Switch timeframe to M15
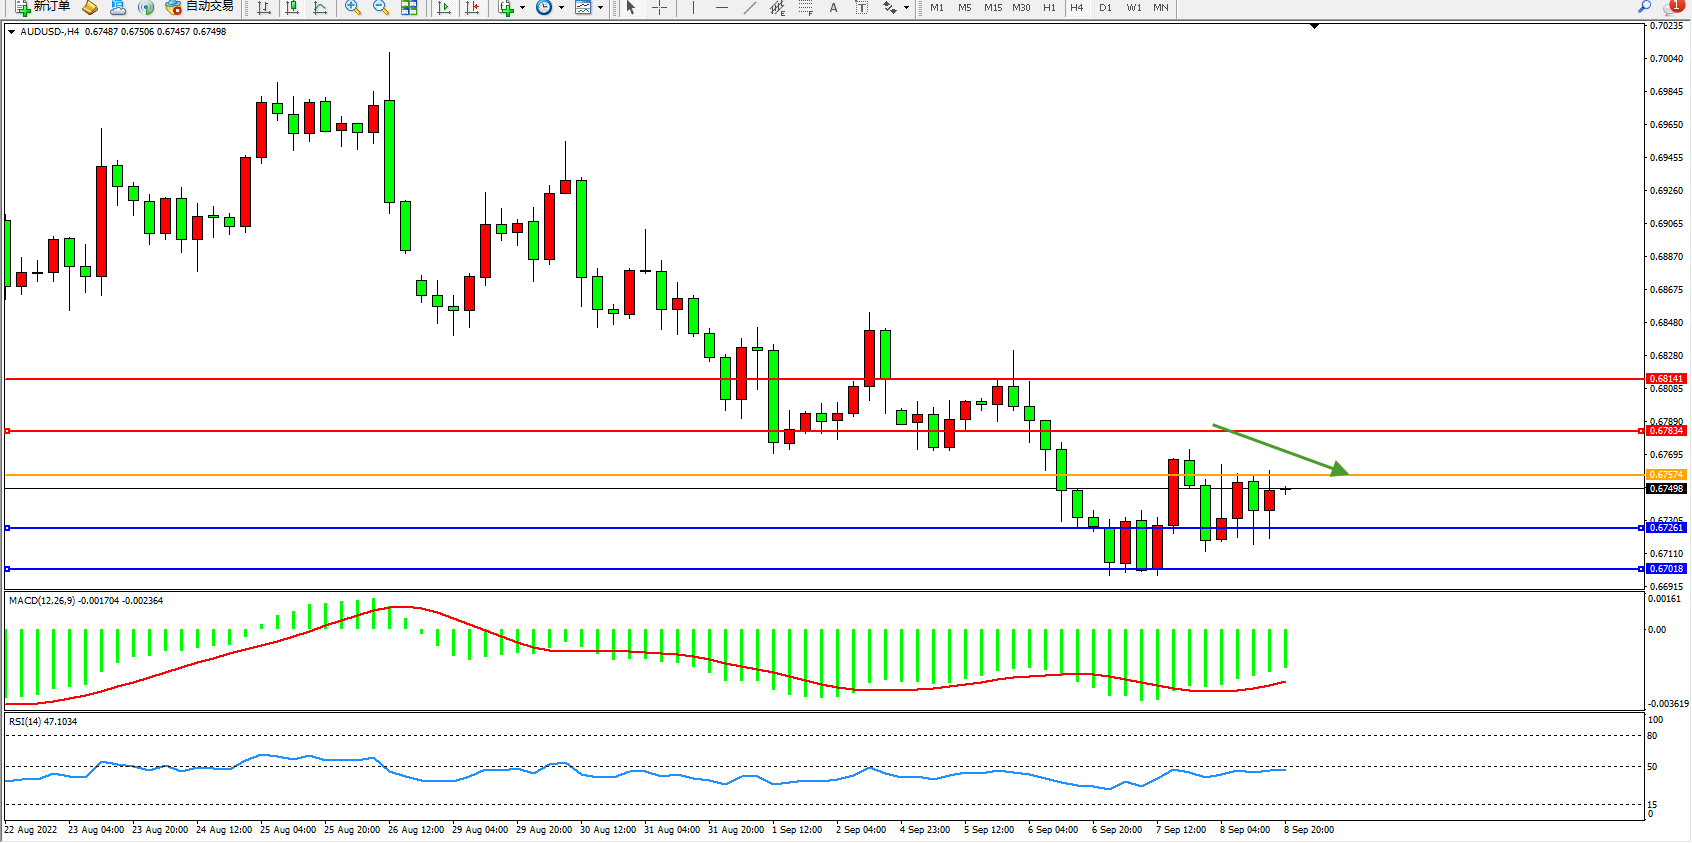 992,8
